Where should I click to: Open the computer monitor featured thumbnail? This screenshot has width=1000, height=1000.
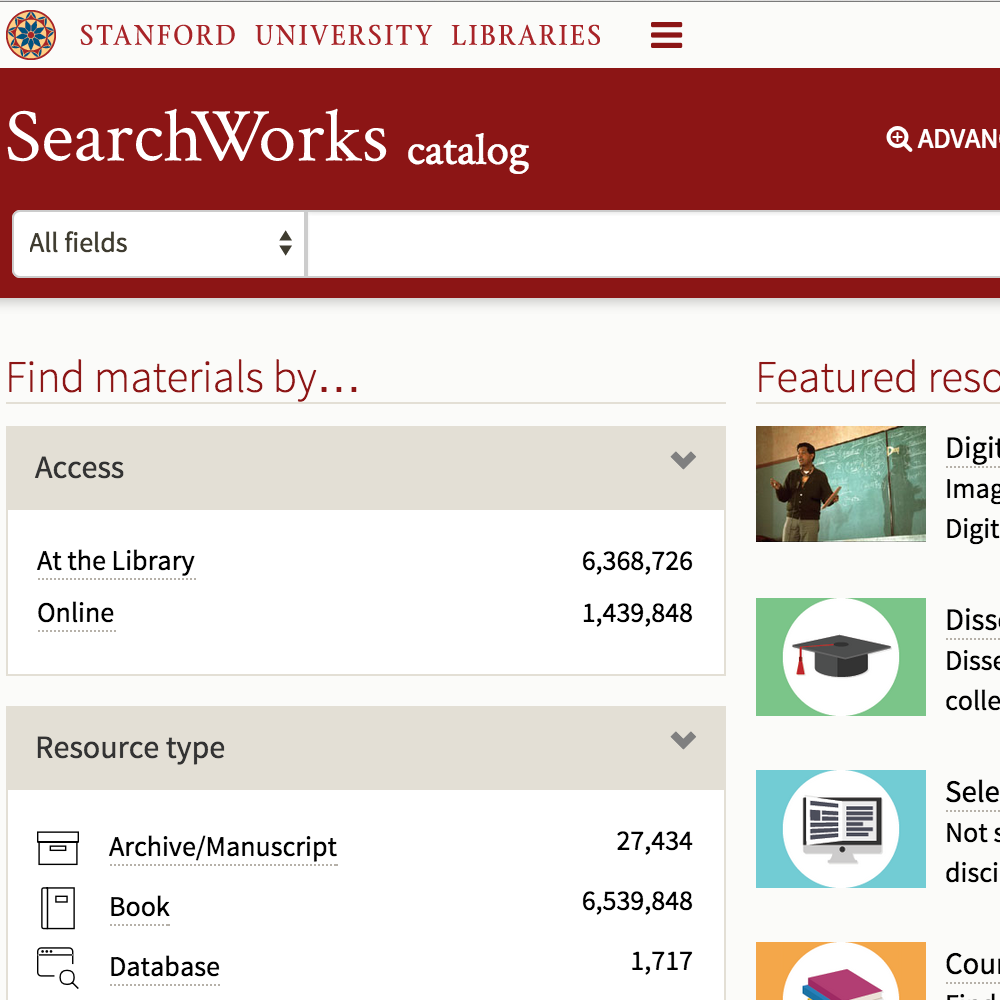coord(841,829)
